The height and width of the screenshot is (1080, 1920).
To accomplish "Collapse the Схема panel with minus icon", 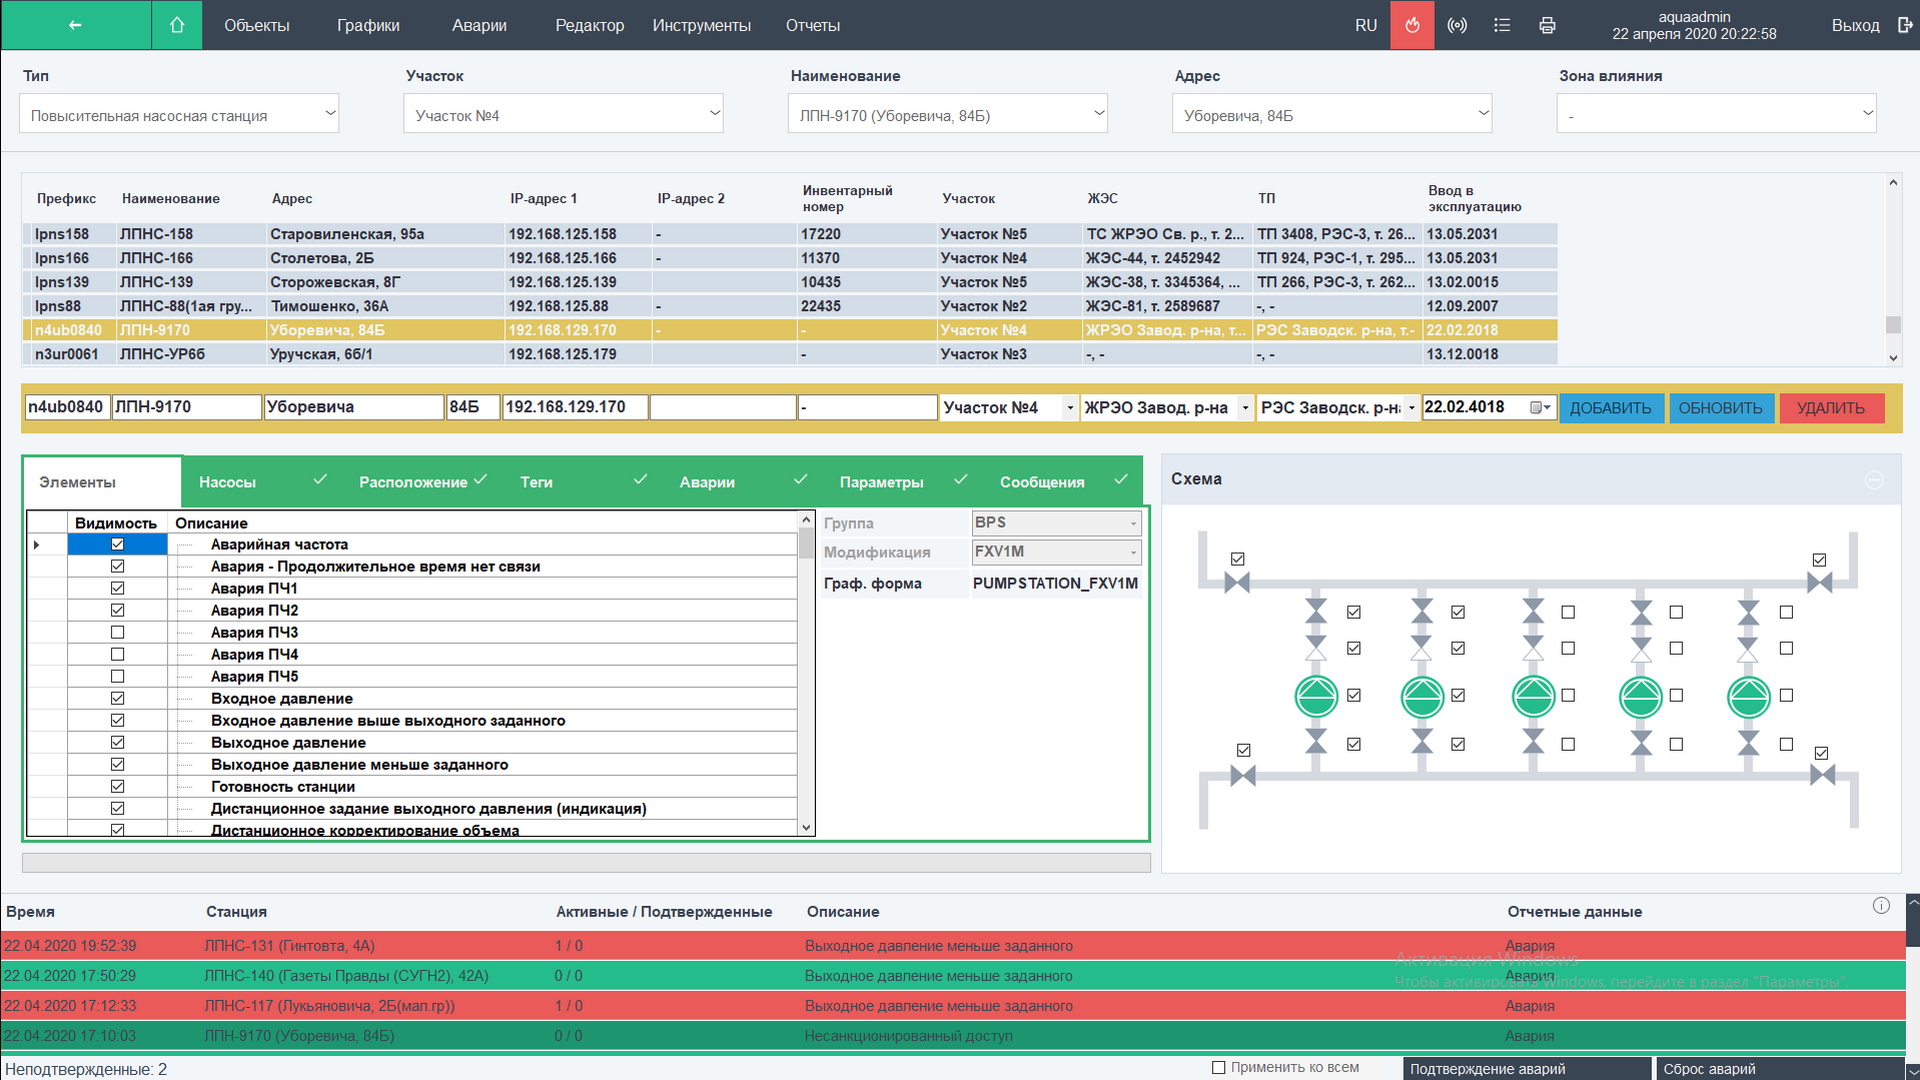I will point(1874,480).
